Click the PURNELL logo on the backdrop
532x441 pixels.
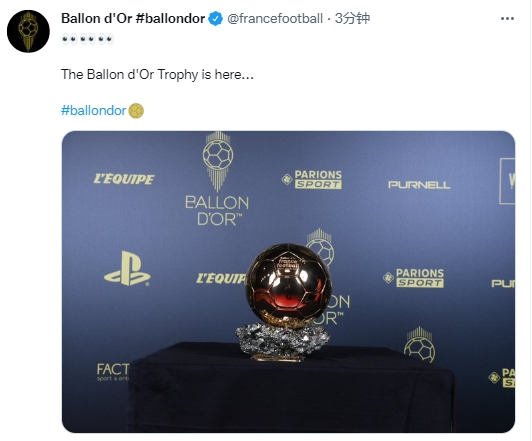click(x=419, y=185)
